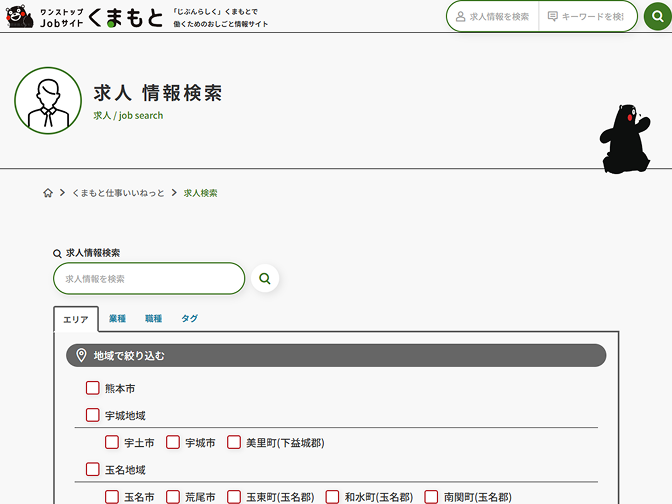Viewport: 672px width, 504px height.
Task: Click the home icon in breadcrumb
Action: point(48,193)
